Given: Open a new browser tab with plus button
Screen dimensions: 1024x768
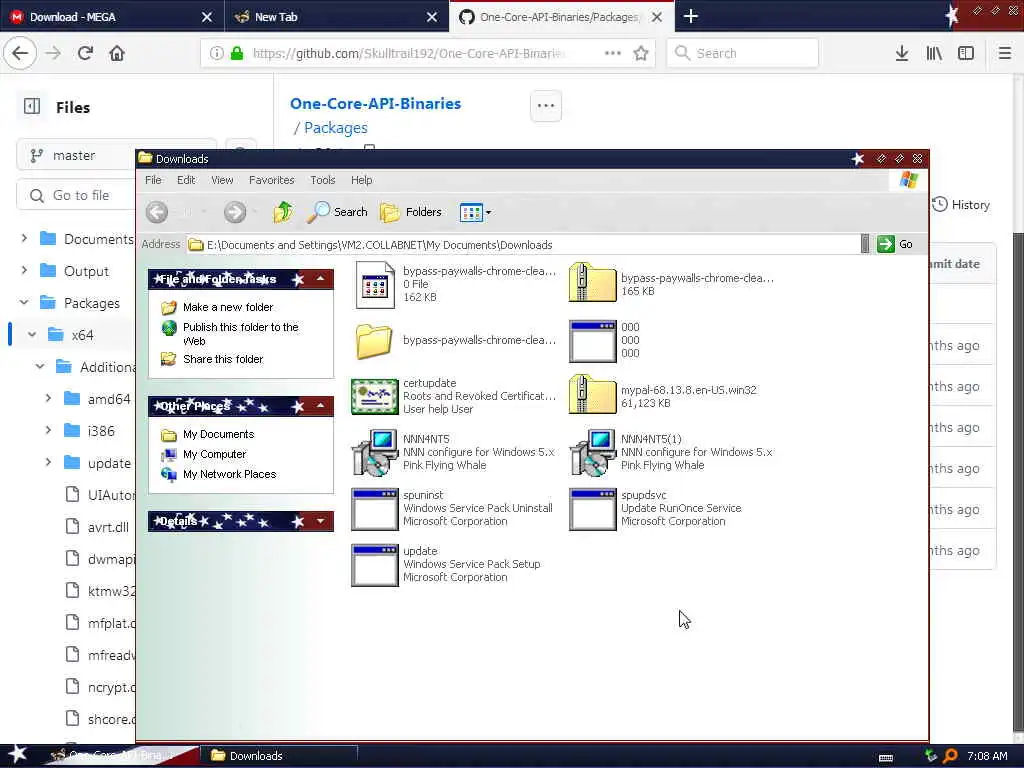Looking at the screenshot, I should [x=690, y=16].
